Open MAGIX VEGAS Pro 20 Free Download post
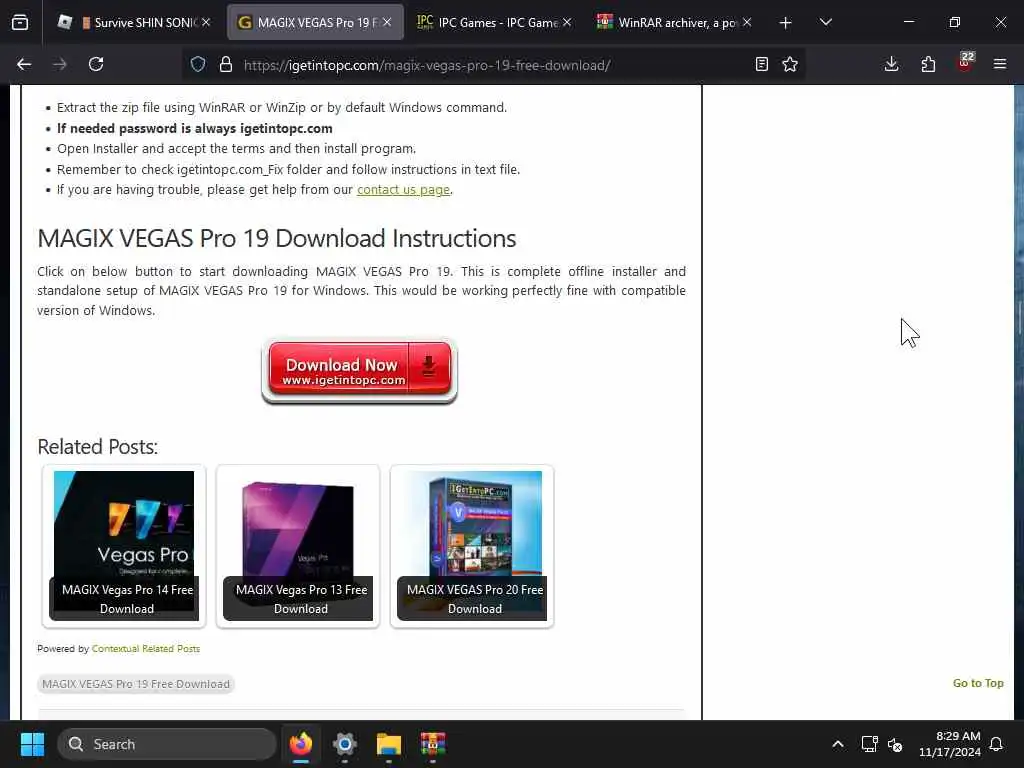This screenshot has height=768, width=1024. [472, 547]
